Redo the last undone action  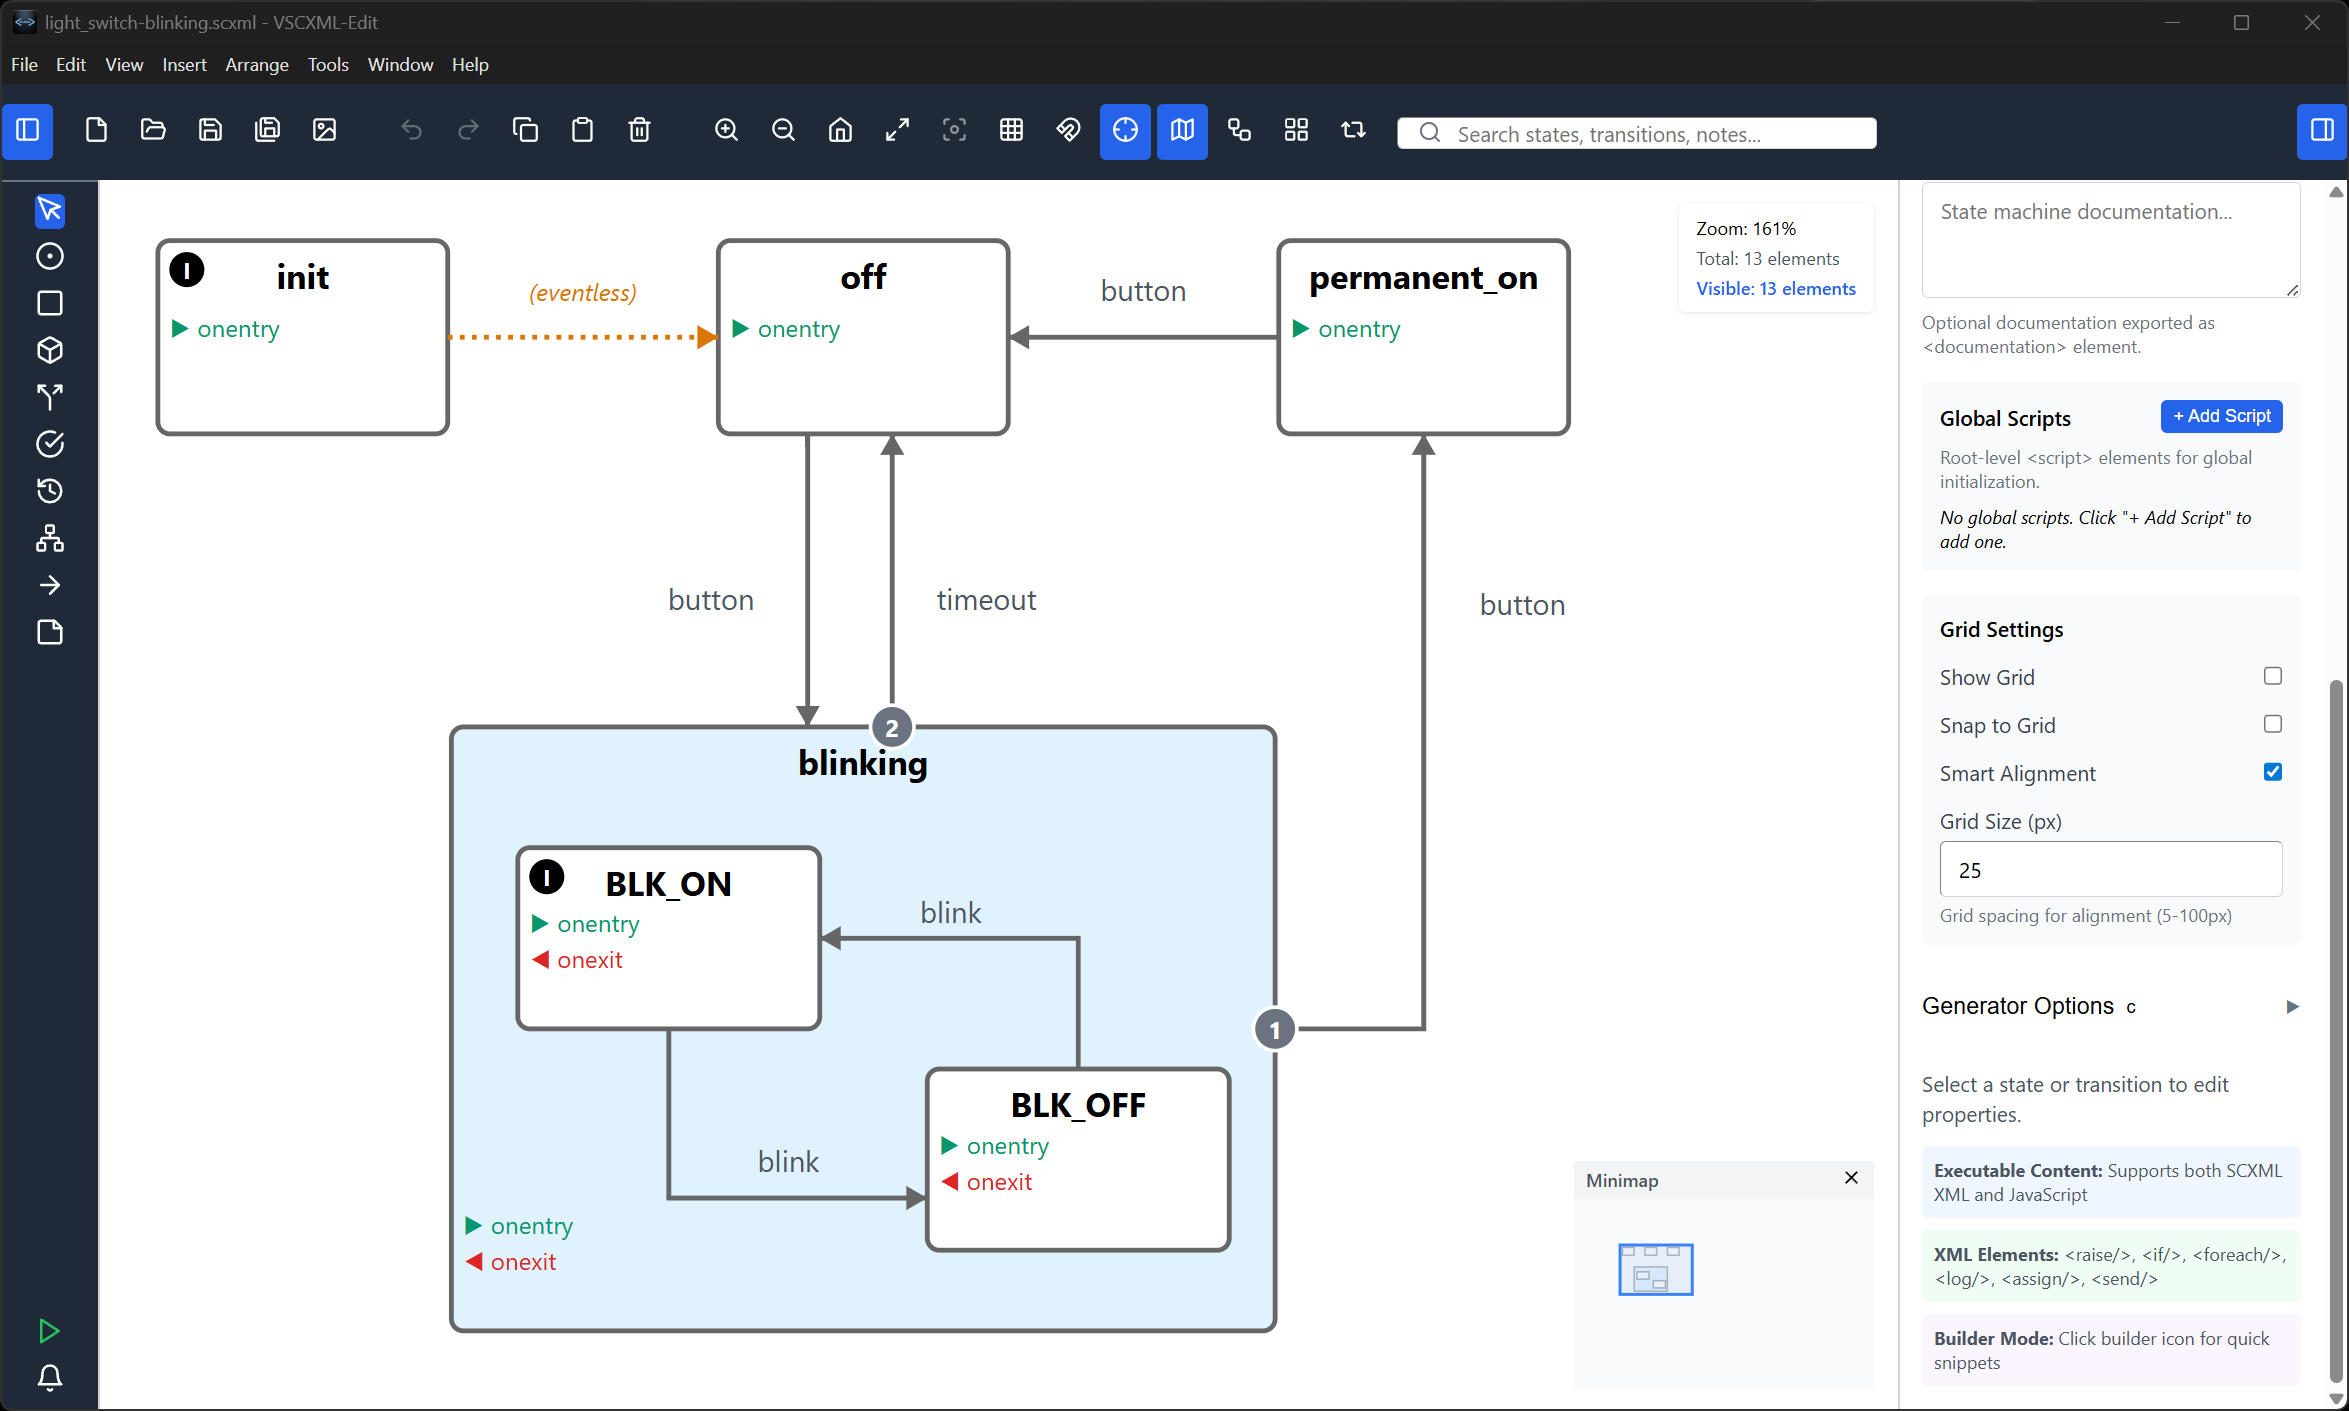tap(468, 131)
